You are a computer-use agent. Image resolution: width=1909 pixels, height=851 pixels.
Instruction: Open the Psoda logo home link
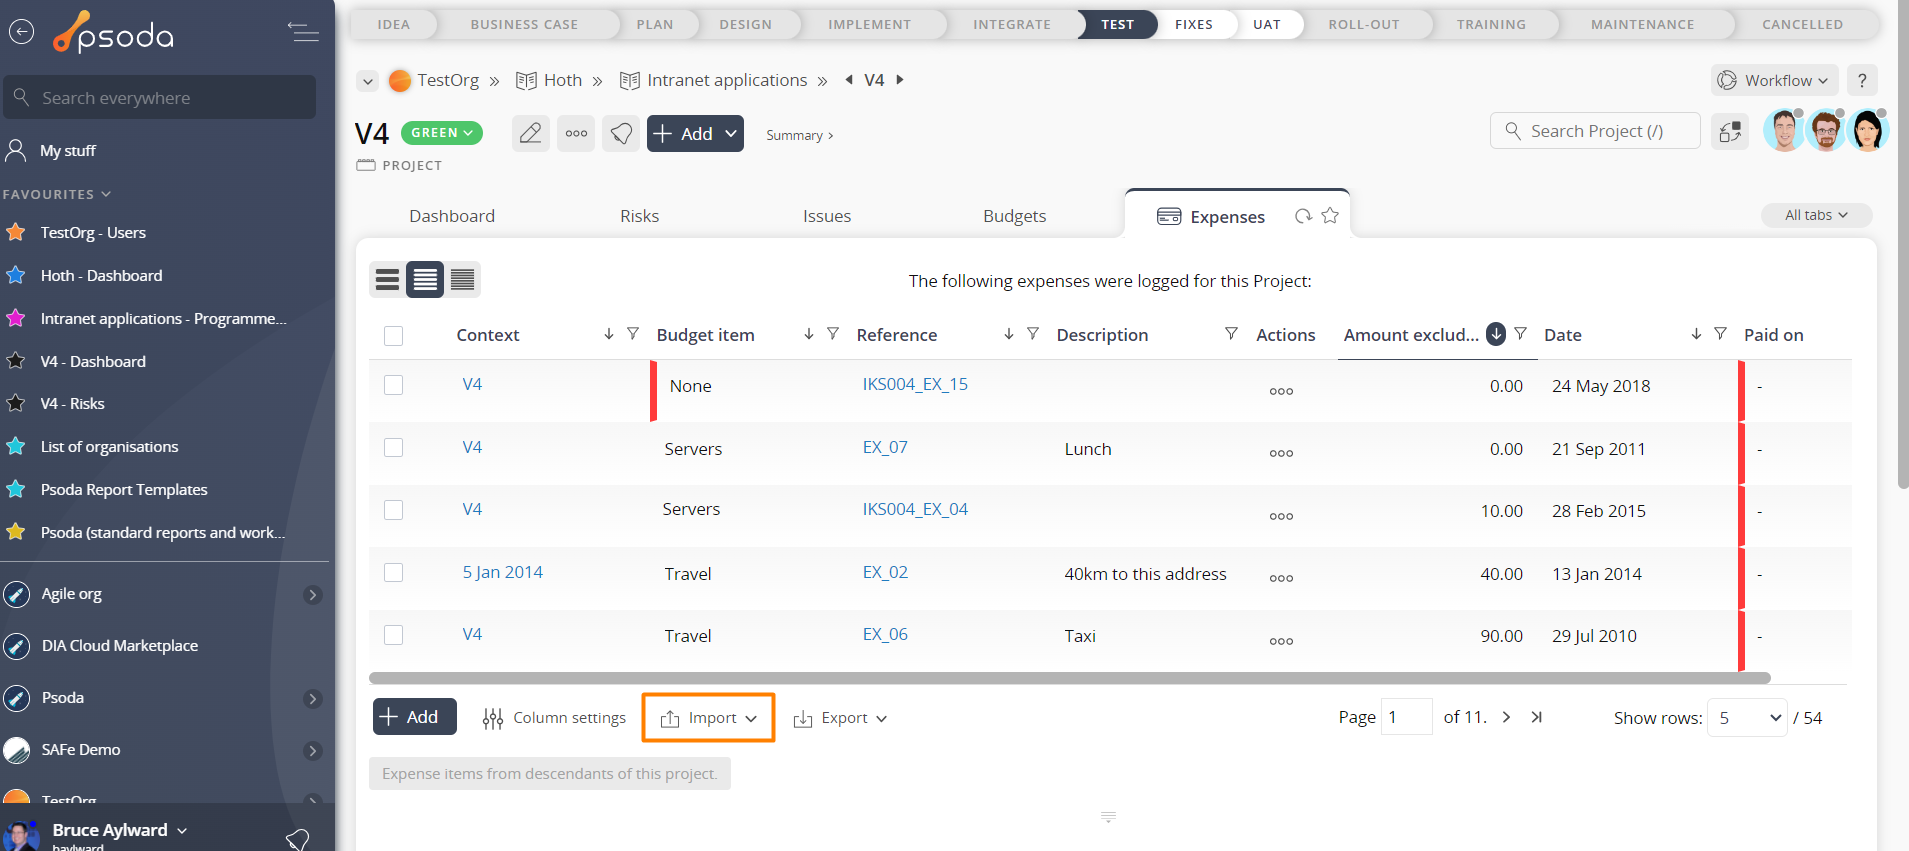114,33
